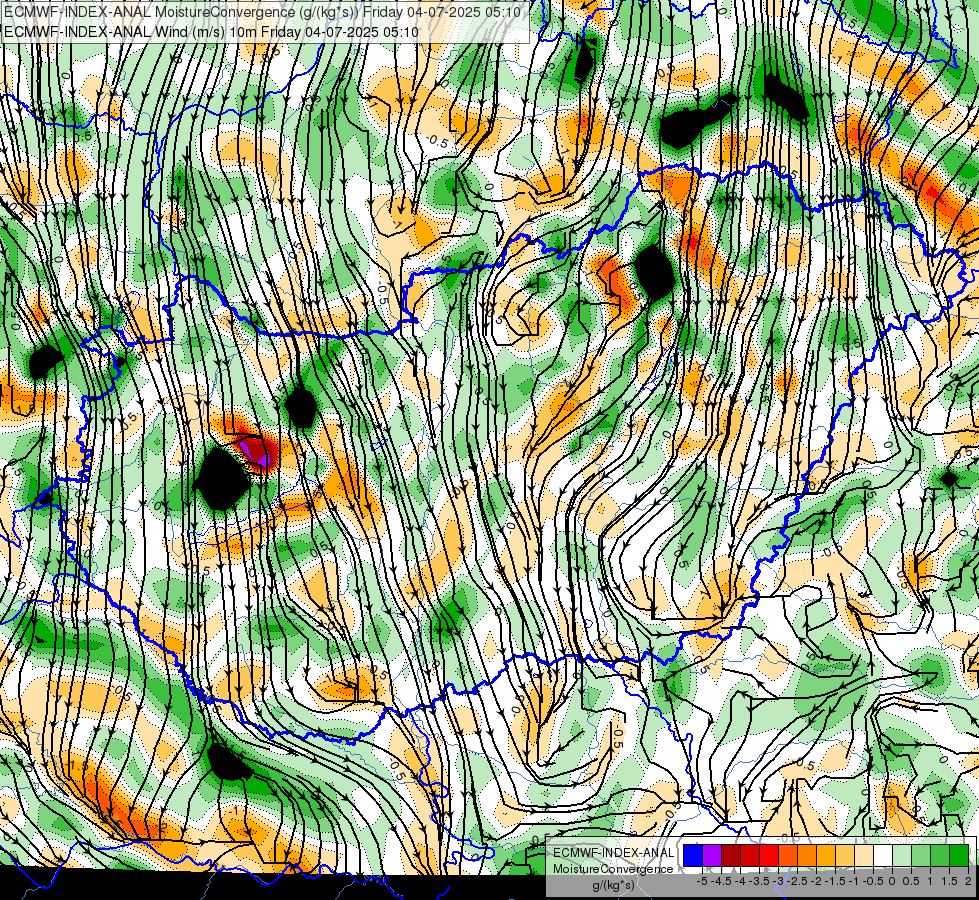
Task: Click the legend swatch between -3 and -2.5
Action: 788,855
